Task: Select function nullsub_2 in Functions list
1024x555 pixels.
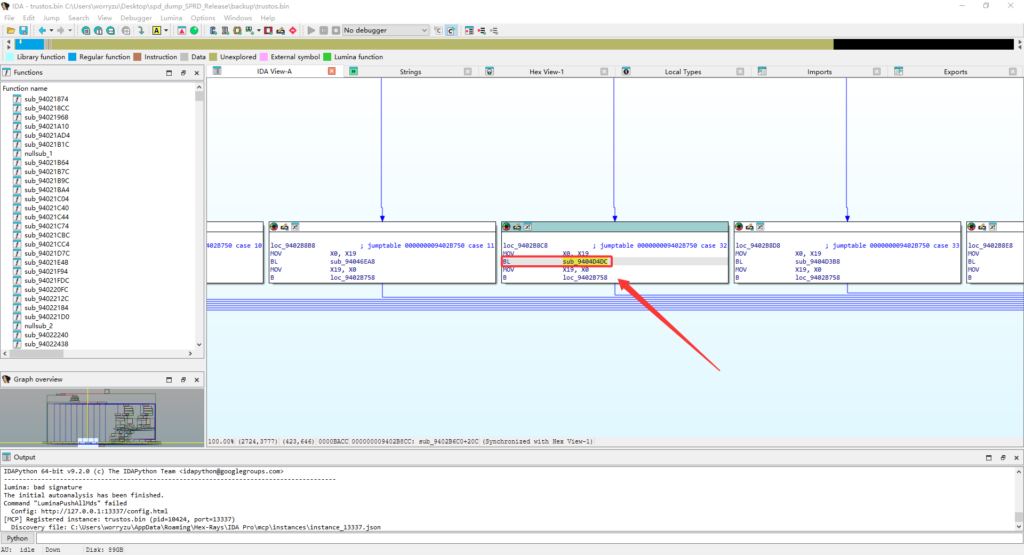Action: (39, 326)
